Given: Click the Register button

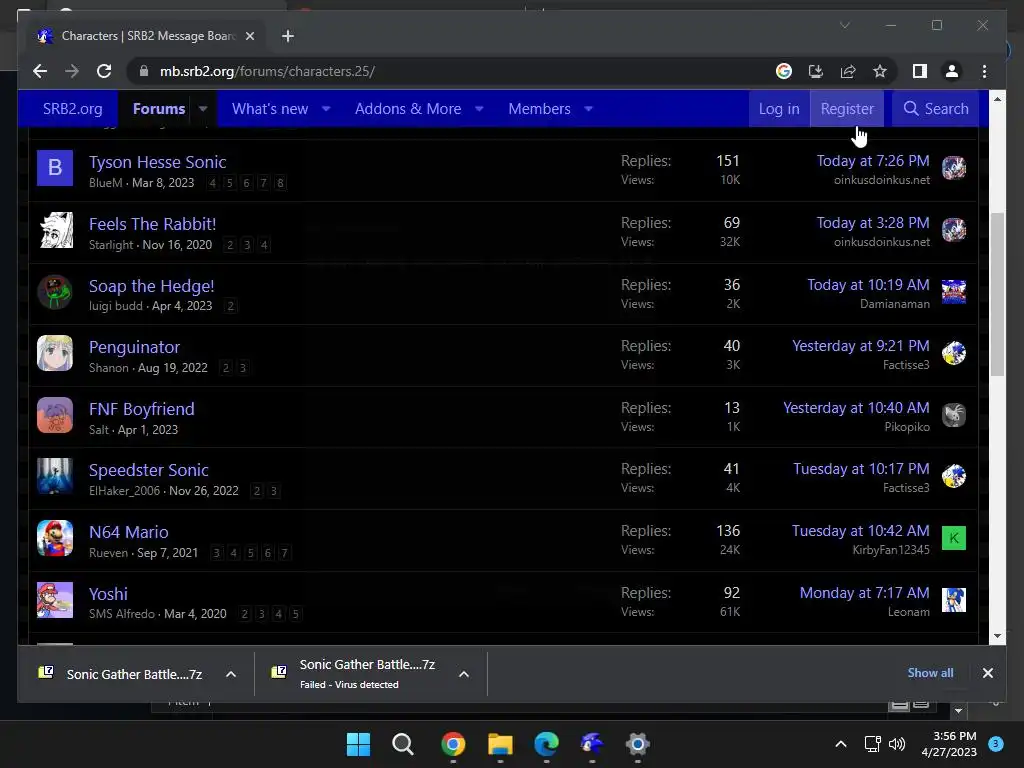Looking at the screenshot, I should [847, 108].
